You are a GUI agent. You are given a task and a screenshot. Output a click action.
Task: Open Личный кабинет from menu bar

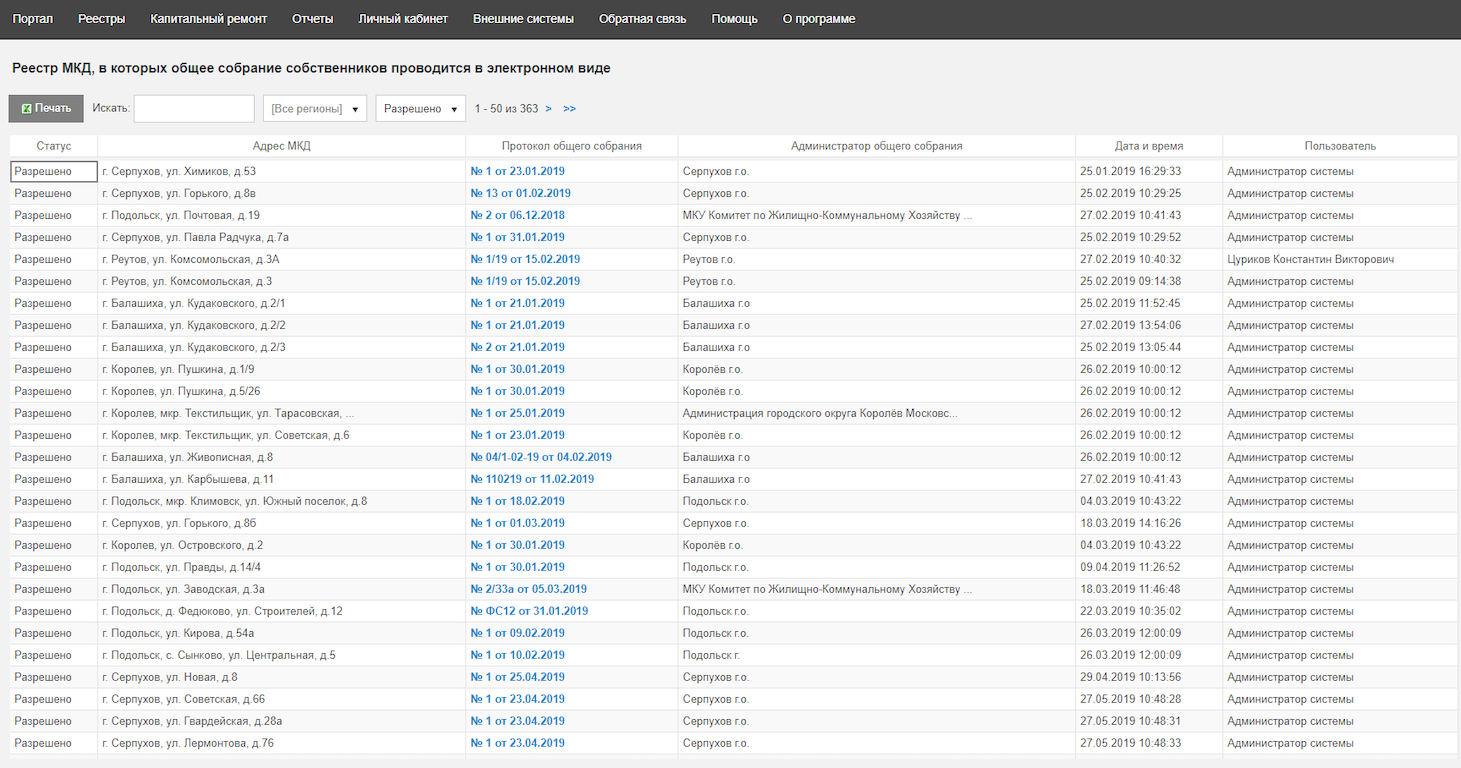click(x=402, y=19)
